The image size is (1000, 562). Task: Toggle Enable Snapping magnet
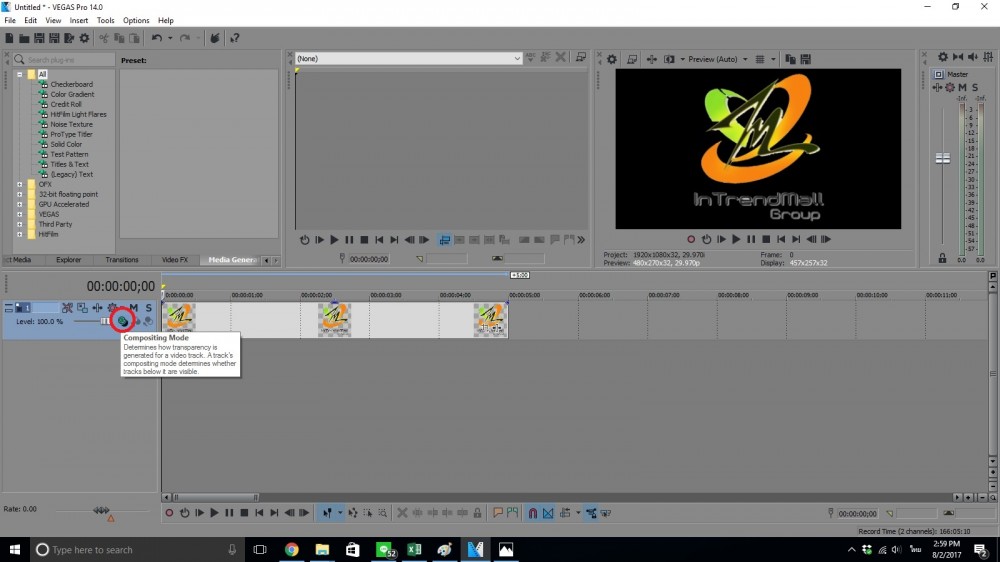click(533, 513)
